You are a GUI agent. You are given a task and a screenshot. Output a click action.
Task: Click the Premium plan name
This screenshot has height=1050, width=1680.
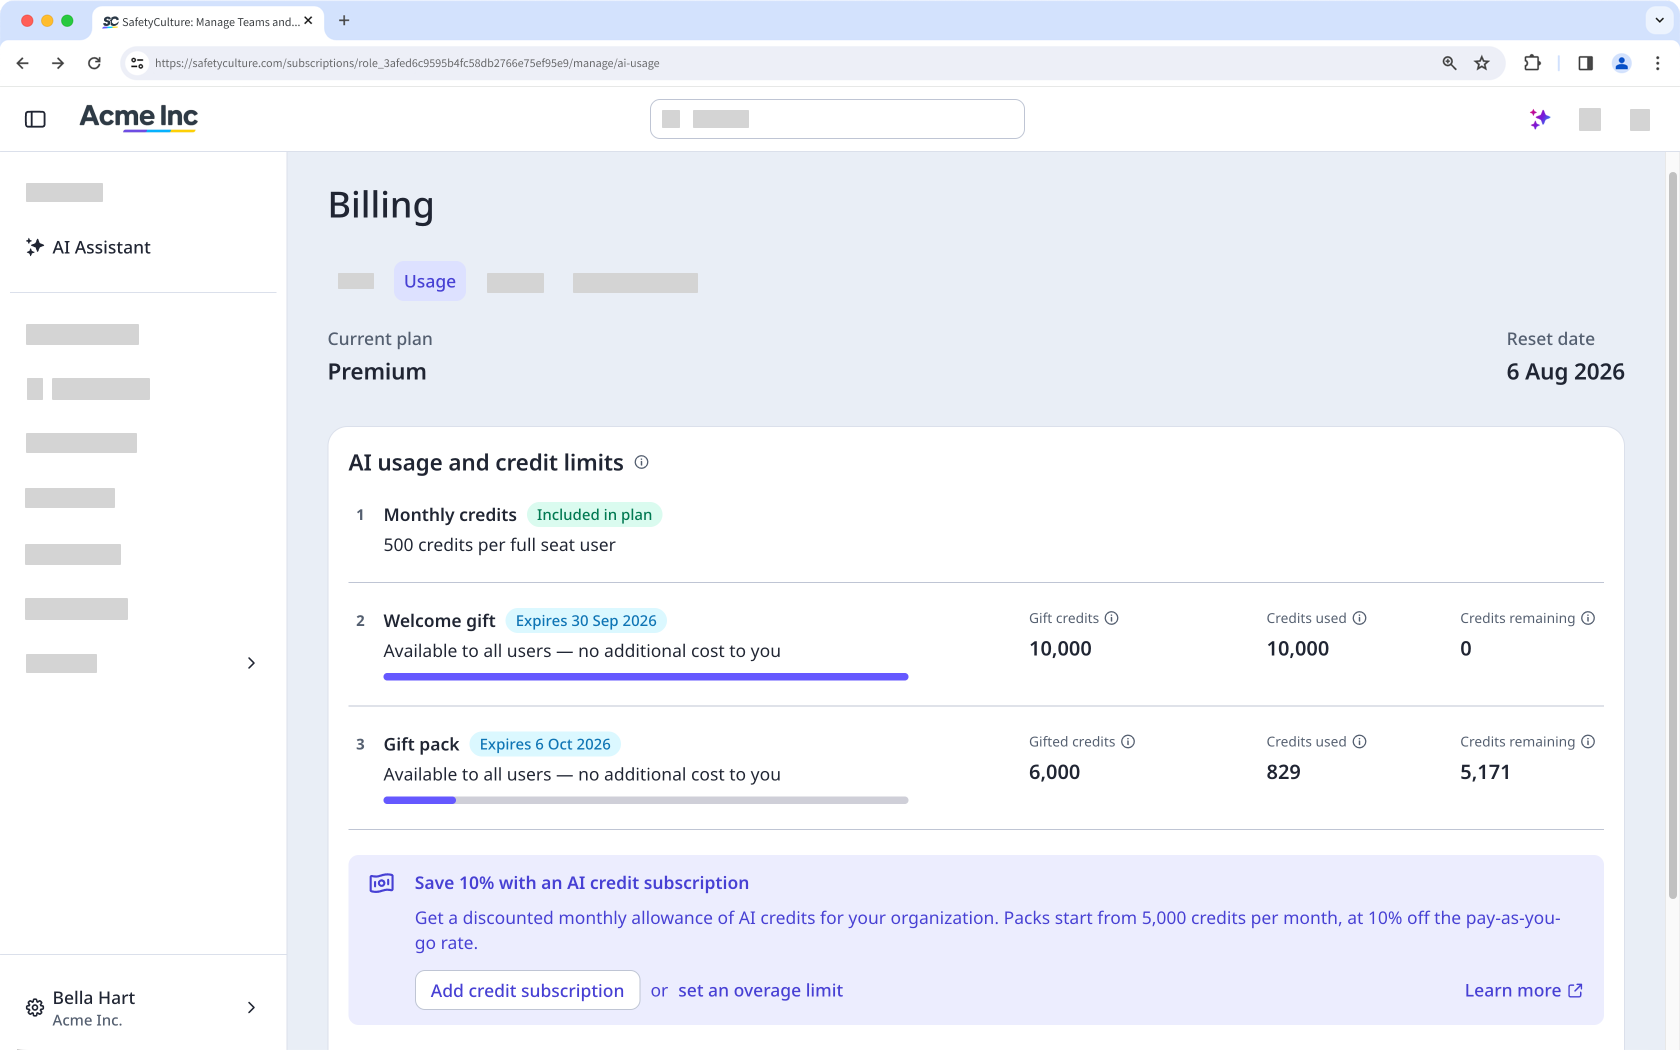tap(377, 372)
